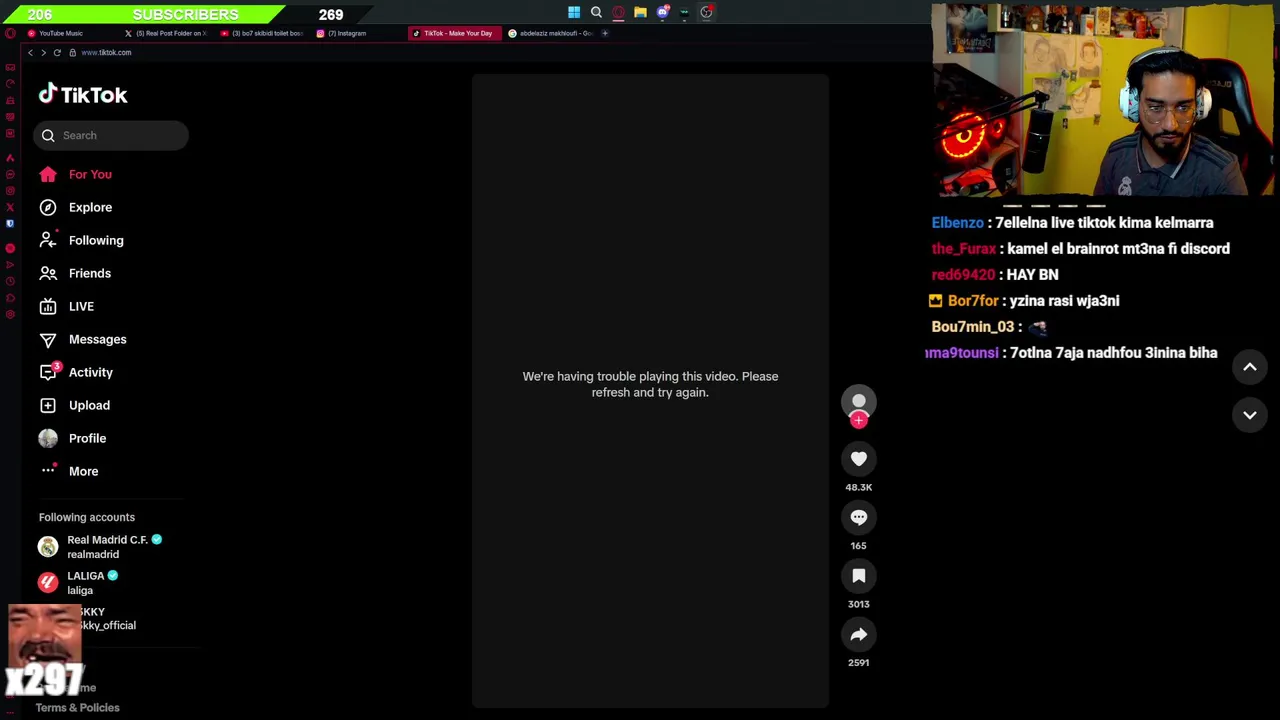Expand the More options menu
The height and width of the screenshot is (720, 1280).
(x=68, y=471)
